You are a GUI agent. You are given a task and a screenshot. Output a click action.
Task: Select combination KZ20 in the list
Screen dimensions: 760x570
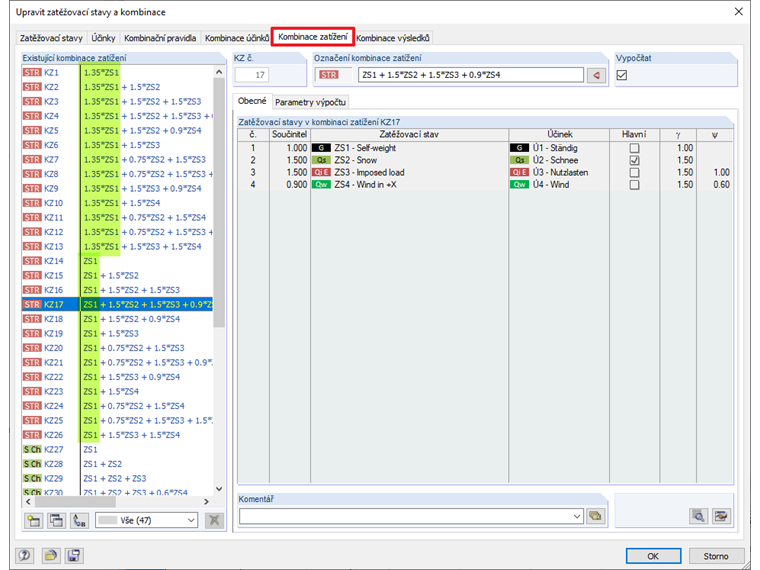tap(117, 348)
